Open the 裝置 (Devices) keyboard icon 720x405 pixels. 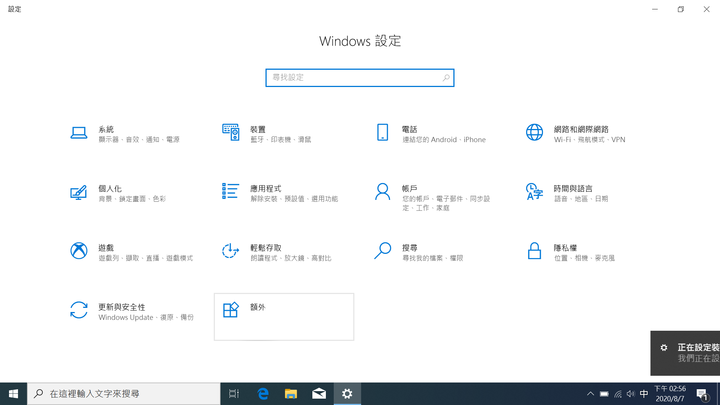[x=231, y=132]
